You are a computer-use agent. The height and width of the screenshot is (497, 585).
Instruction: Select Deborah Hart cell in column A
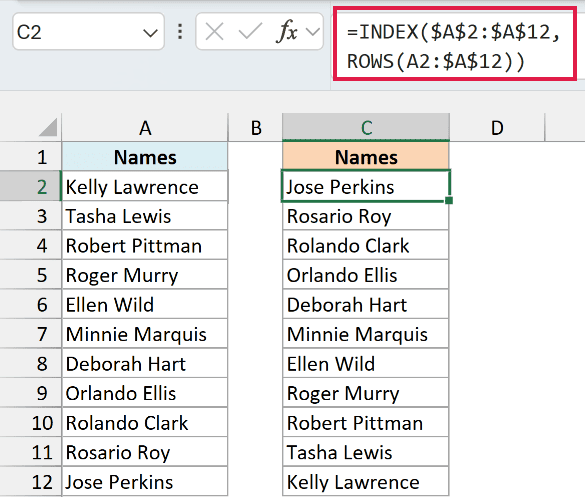point(145,363)
